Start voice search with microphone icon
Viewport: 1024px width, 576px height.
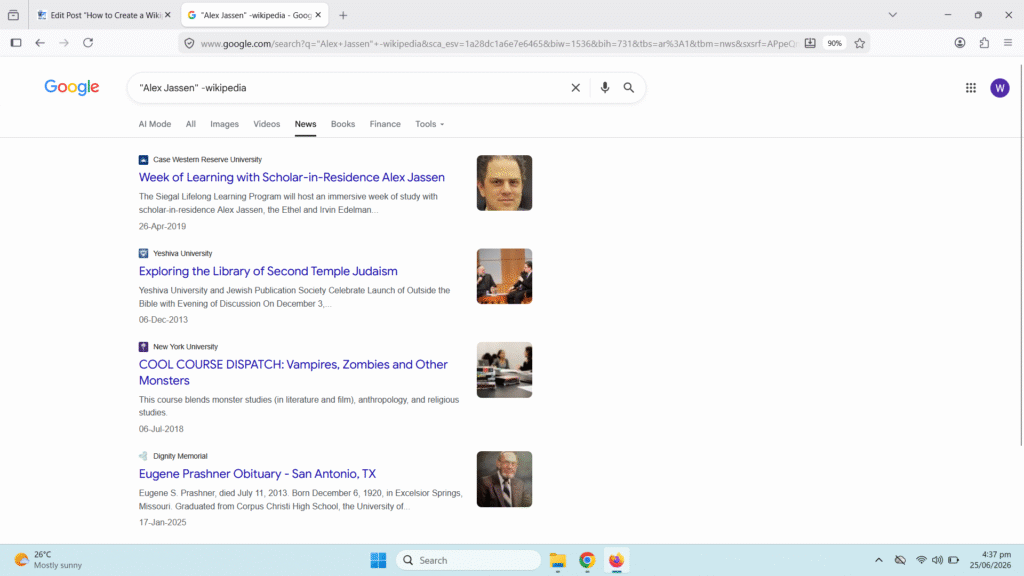click(605, 88)
